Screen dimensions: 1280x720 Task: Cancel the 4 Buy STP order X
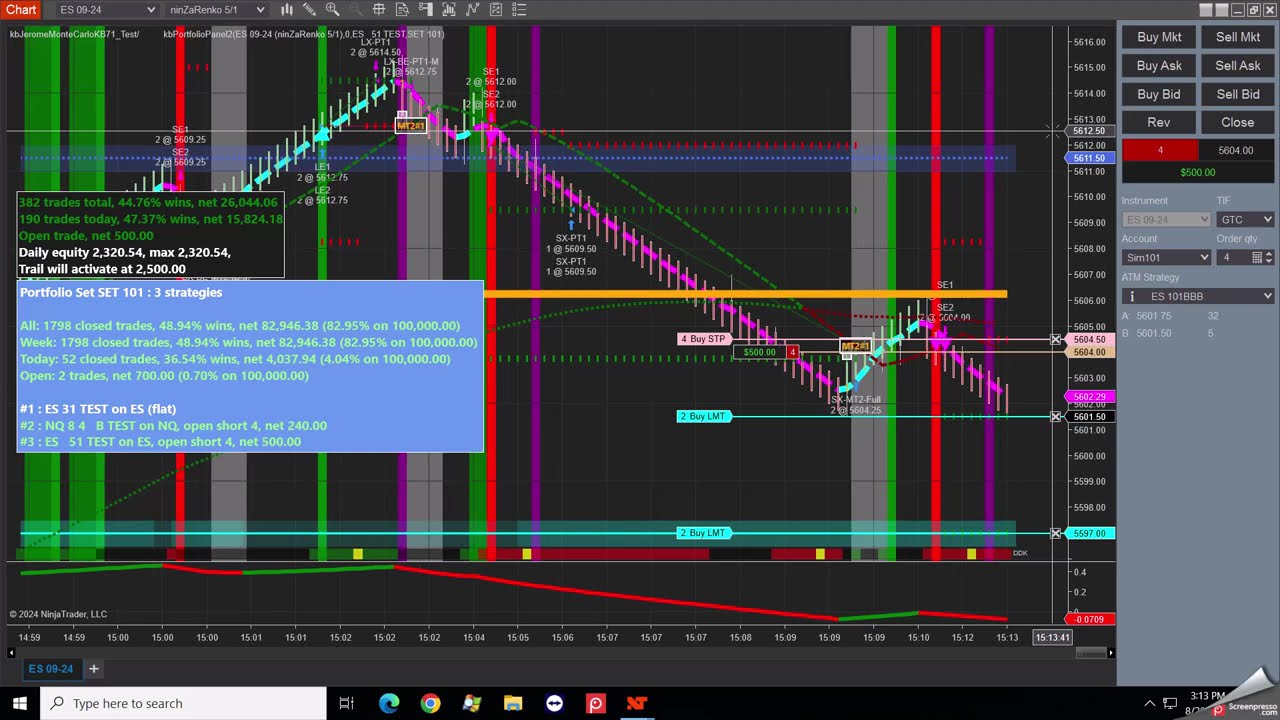(x=1056, y=340)
